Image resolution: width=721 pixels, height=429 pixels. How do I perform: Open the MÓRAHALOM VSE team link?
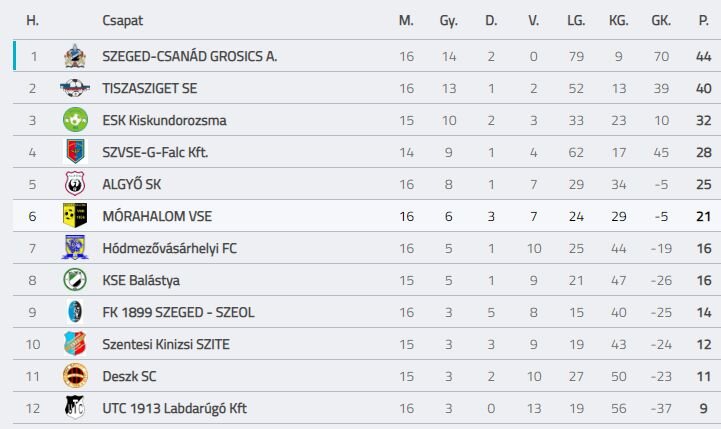coord(157,216)
